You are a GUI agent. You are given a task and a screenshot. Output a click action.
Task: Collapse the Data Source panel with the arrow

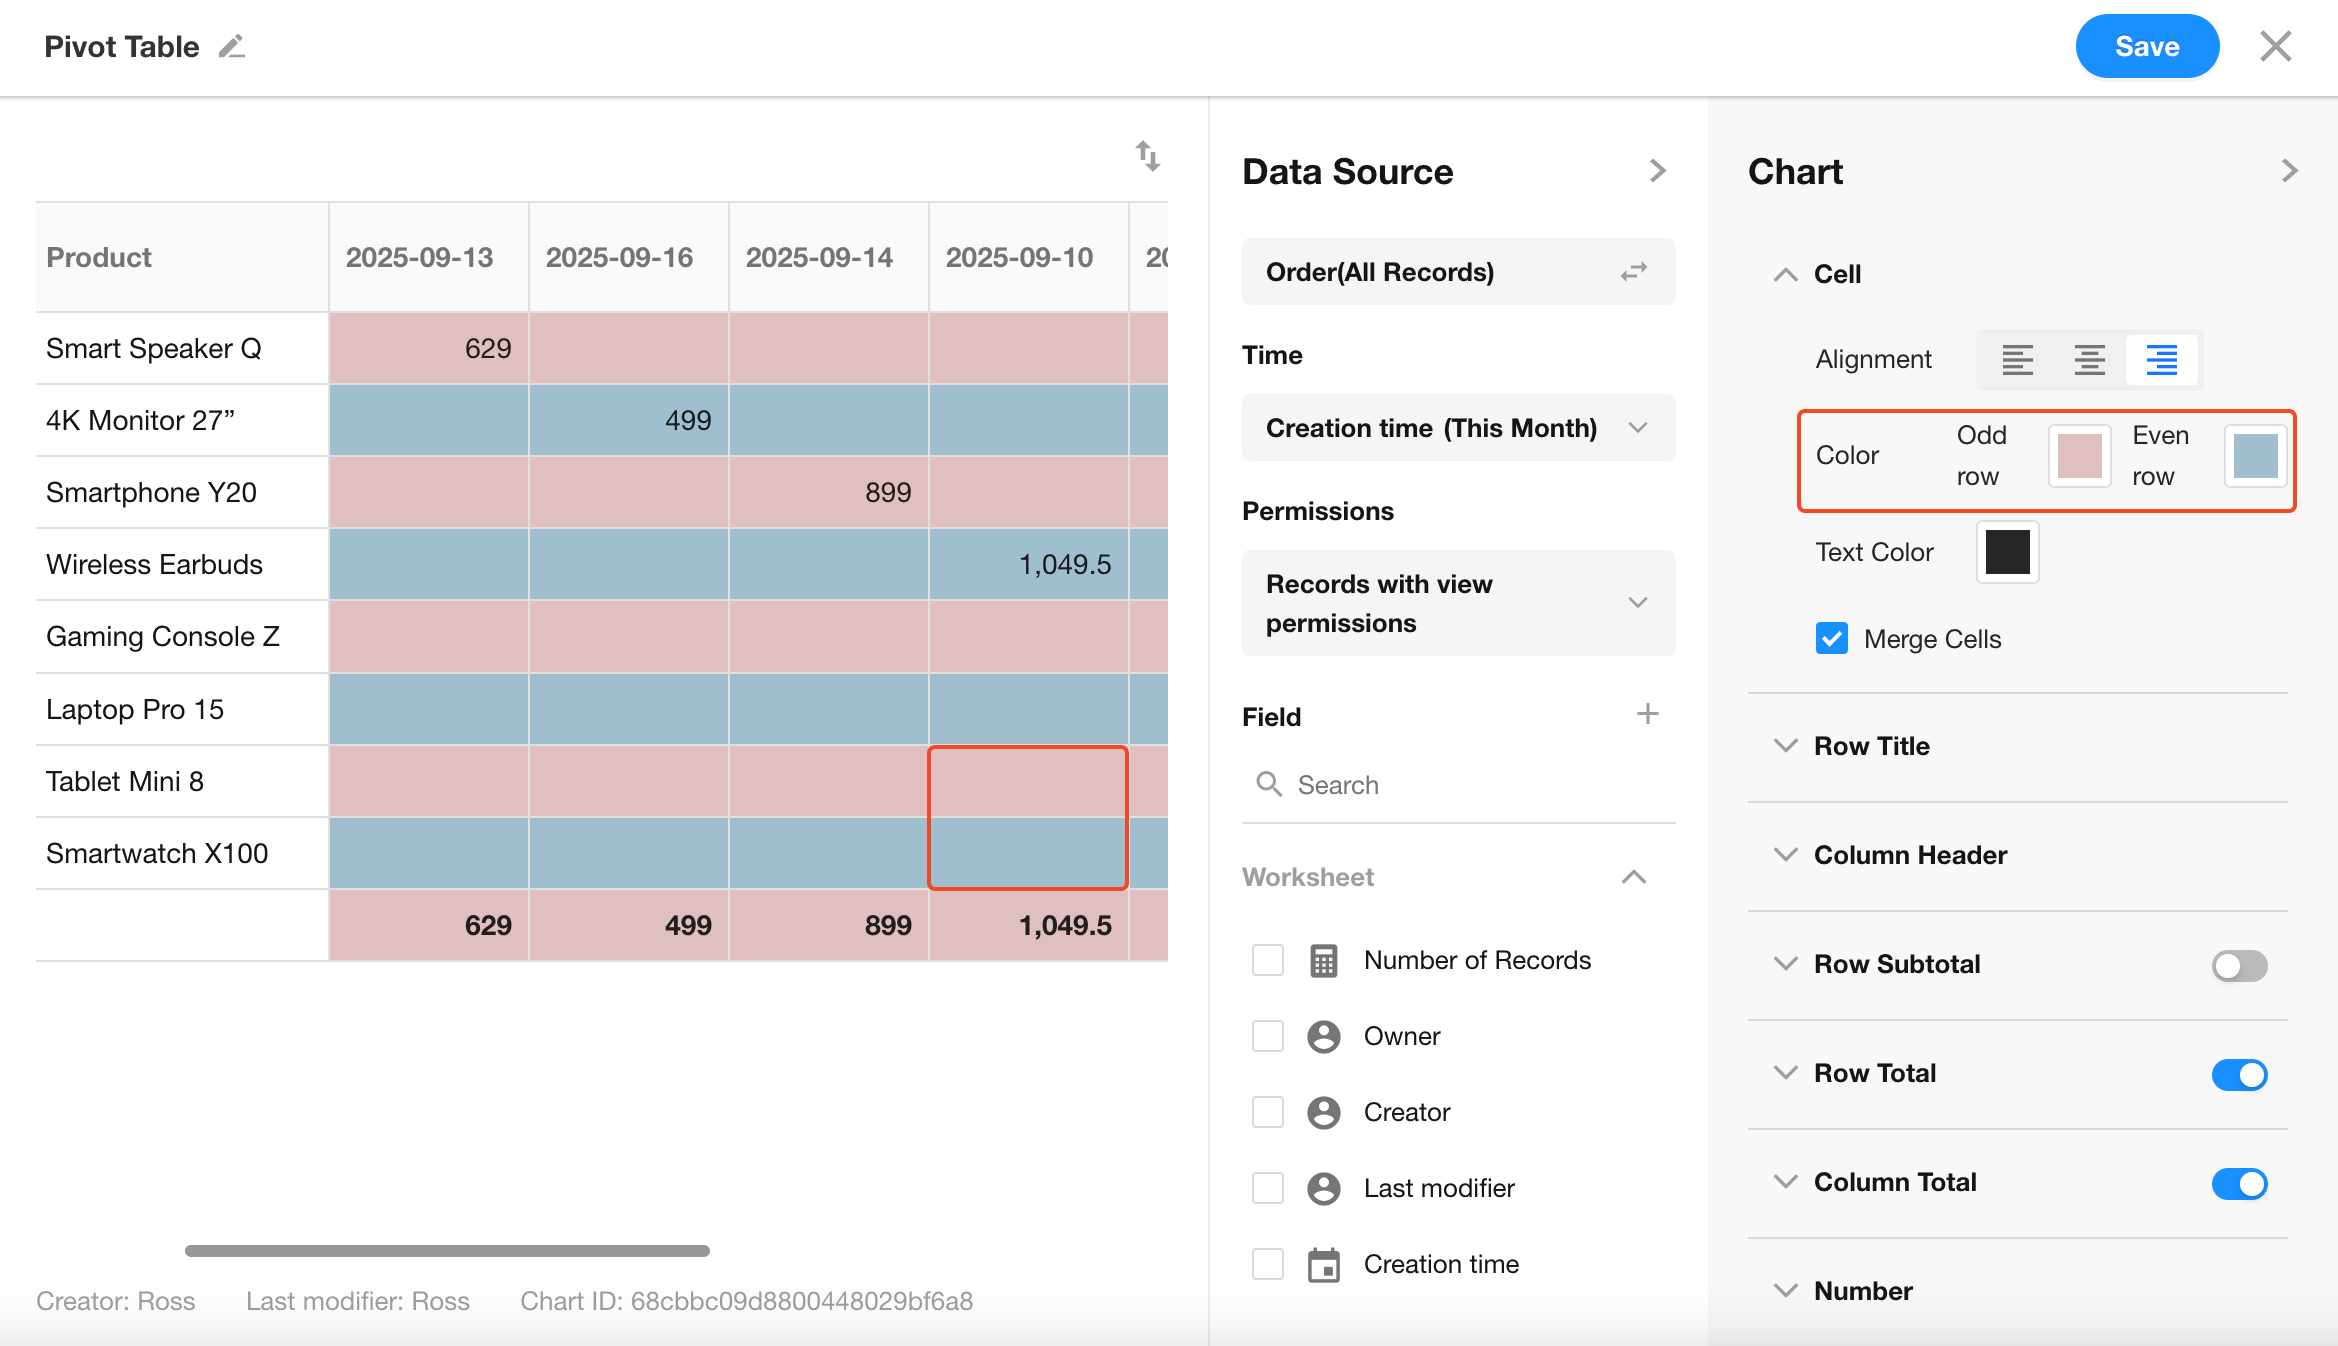pos(1657,171)
